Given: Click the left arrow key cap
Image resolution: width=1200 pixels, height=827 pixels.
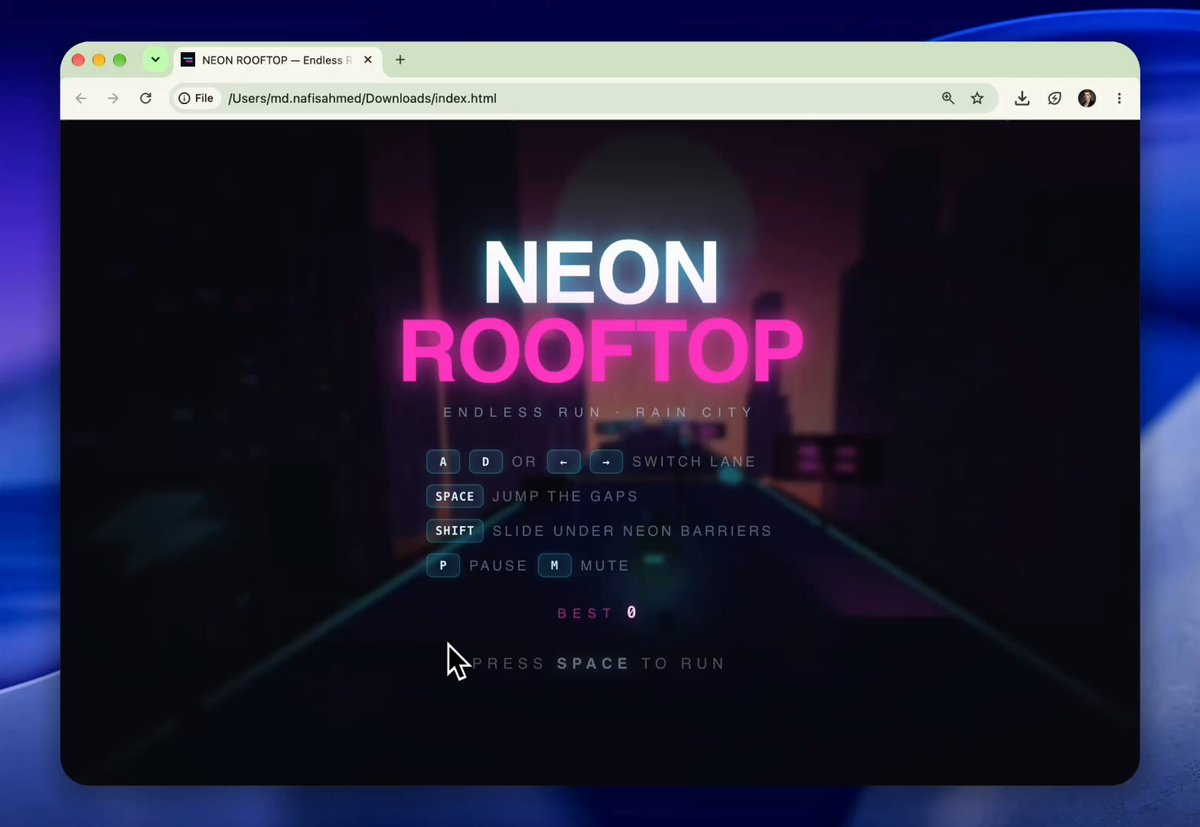Looking at the screenshot, I should click(564, 462).
